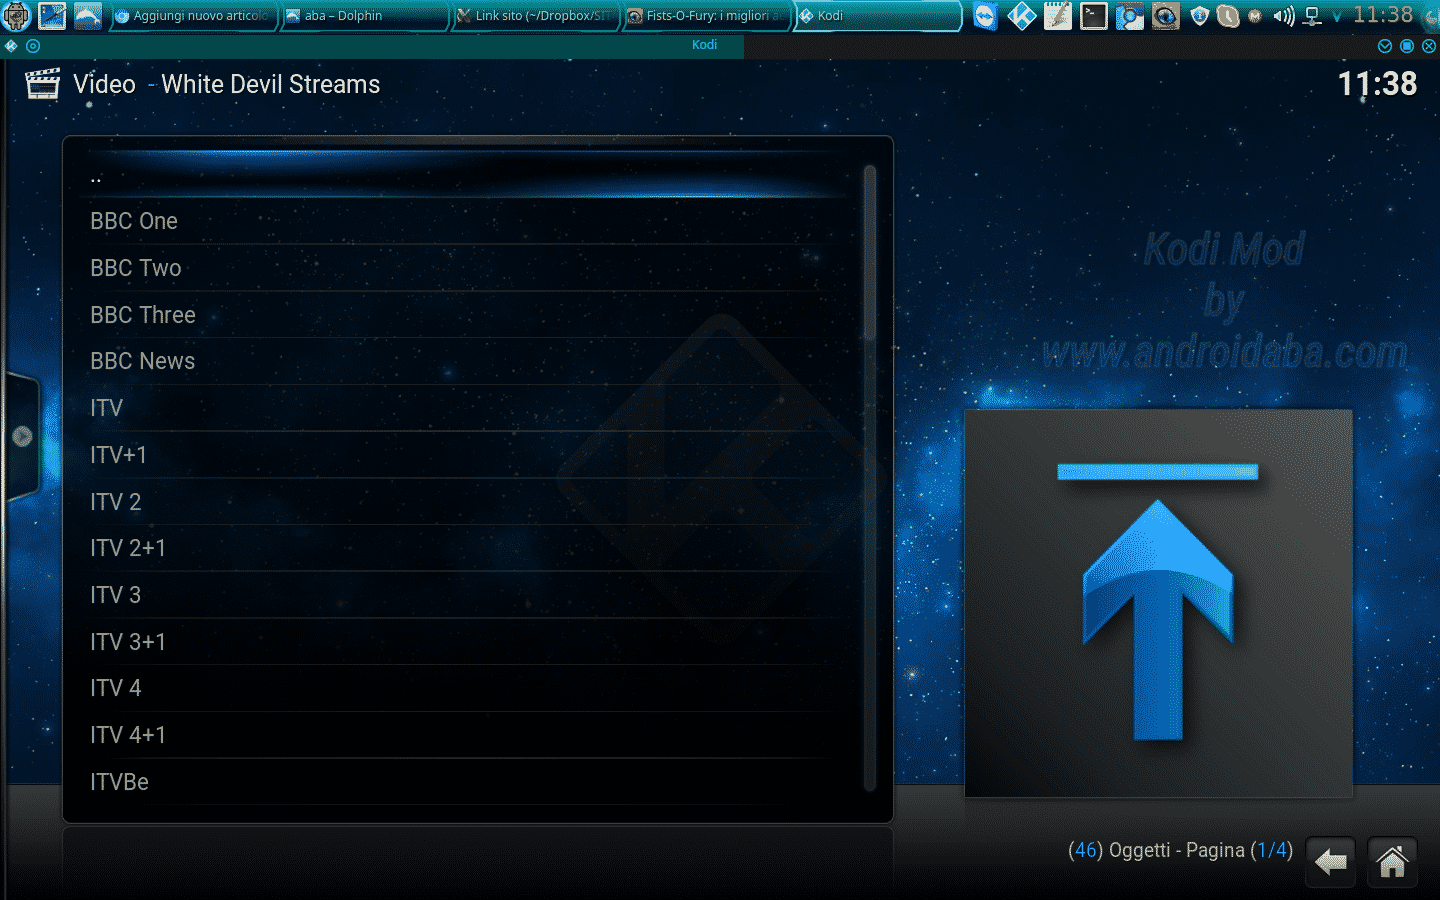Switch to 'Link sito' taskbar window

pyautogui.click(x=535, y=16)
